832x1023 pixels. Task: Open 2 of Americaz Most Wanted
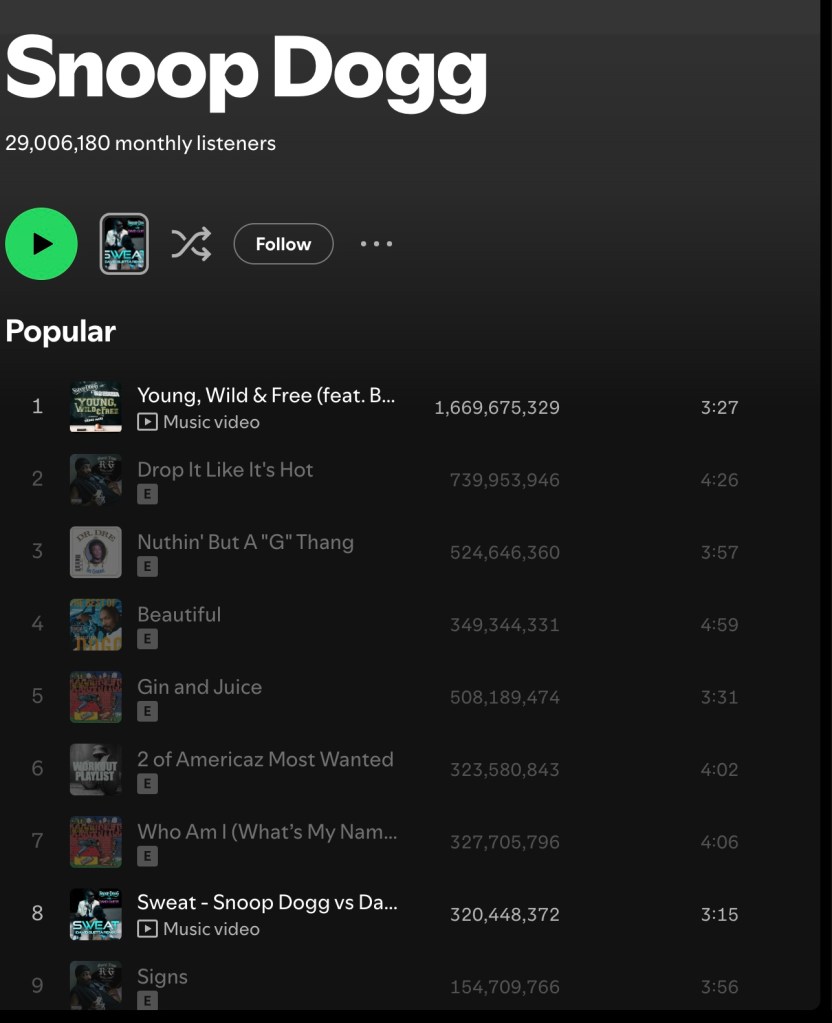click(x=265, y=760)
